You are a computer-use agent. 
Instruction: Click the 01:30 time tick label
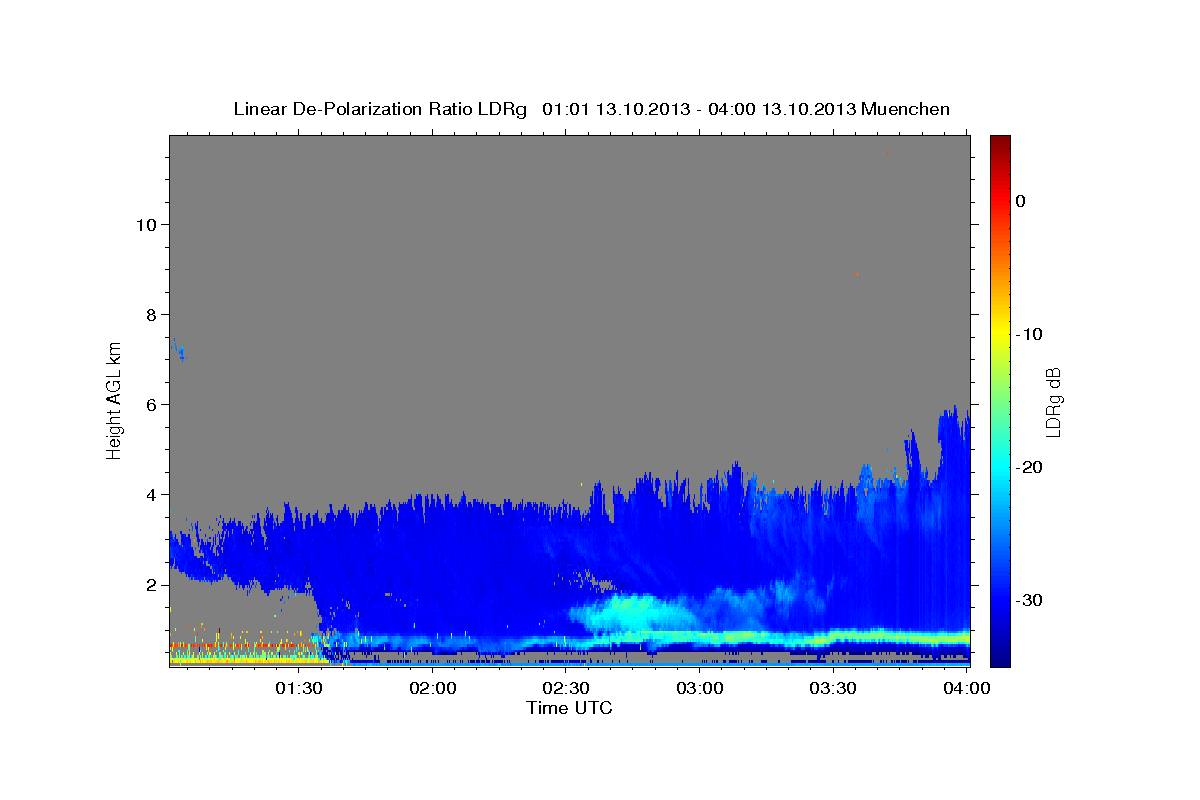pos(299,688)
